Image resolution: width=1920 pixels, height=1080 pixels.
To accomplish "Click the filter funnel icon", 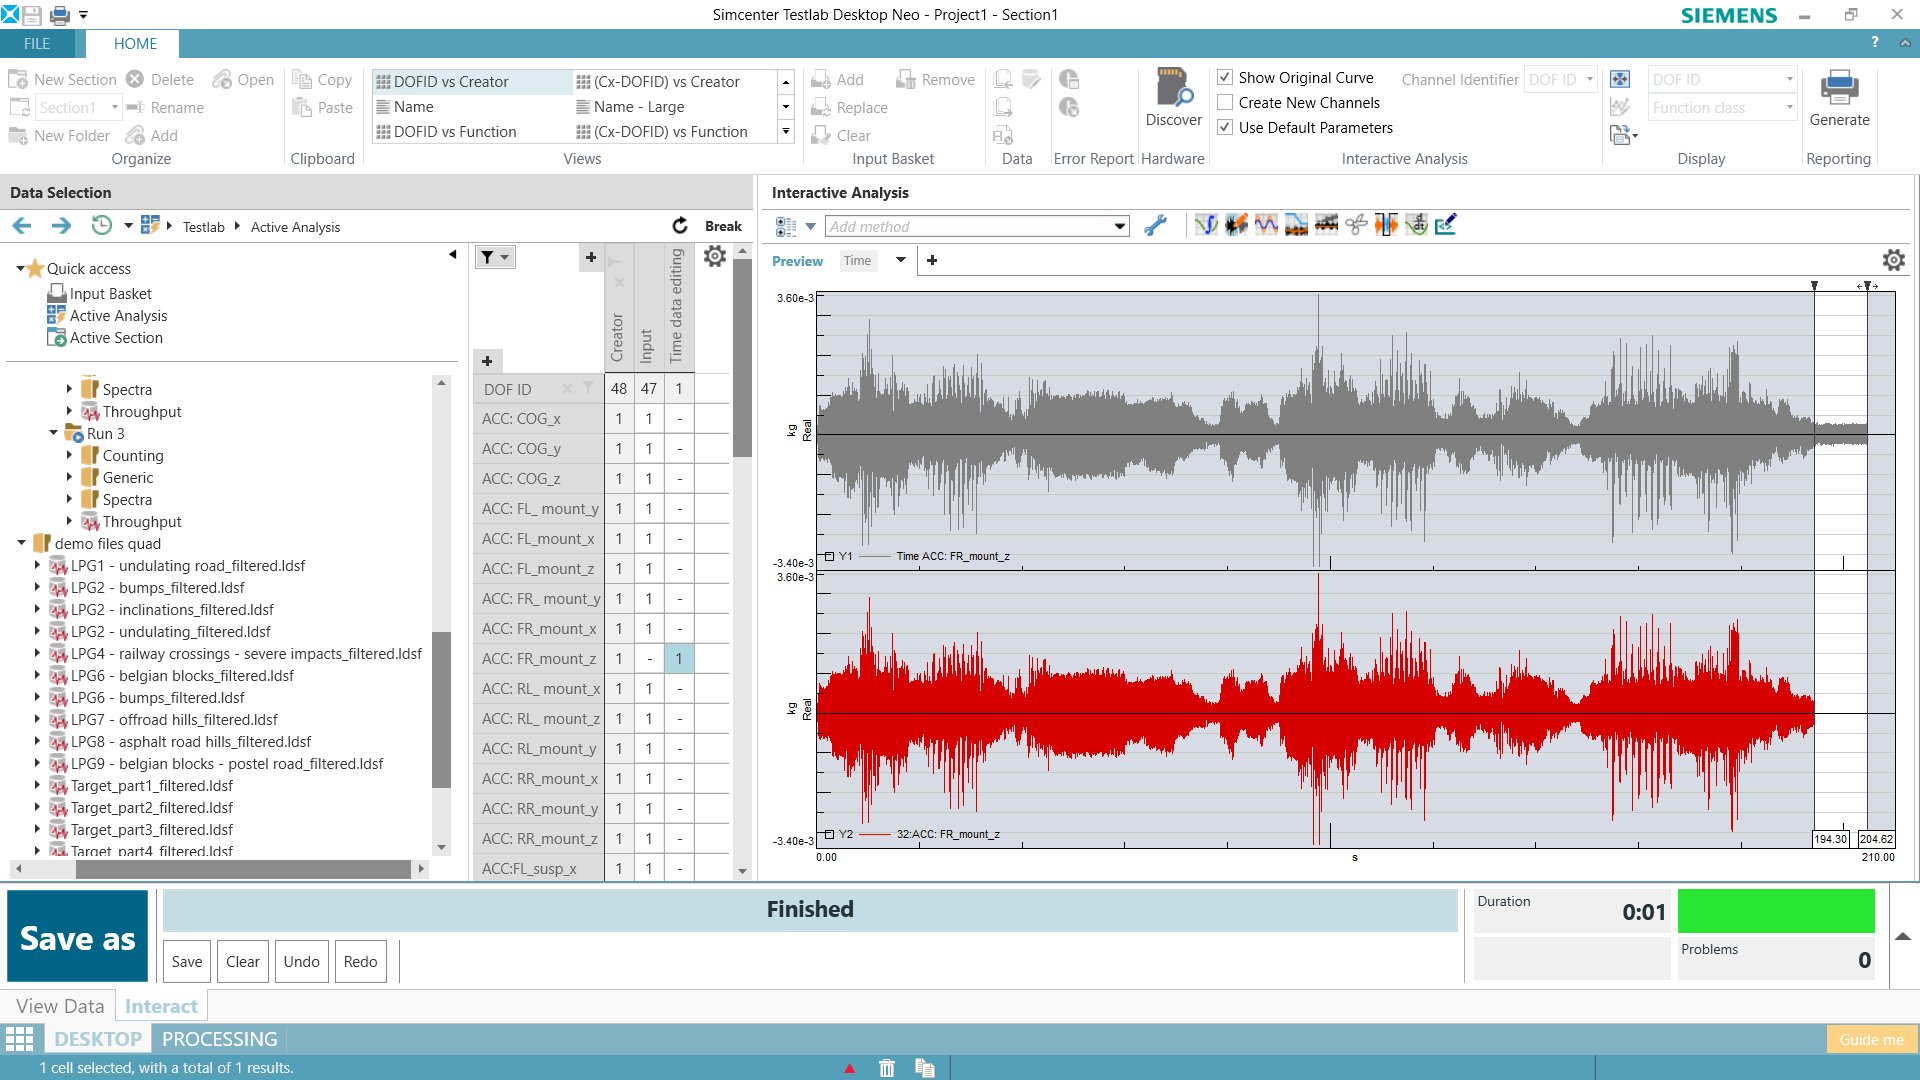I will [487, 258].
